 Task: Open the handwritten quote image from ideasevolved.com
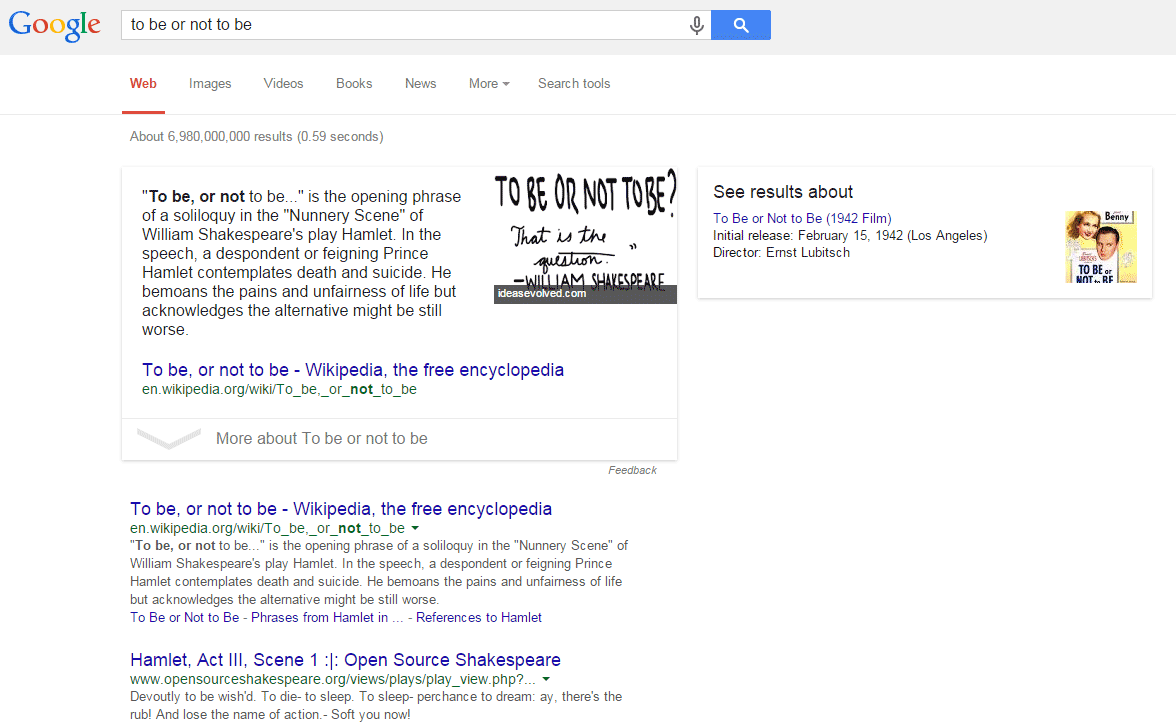[585, 236]
